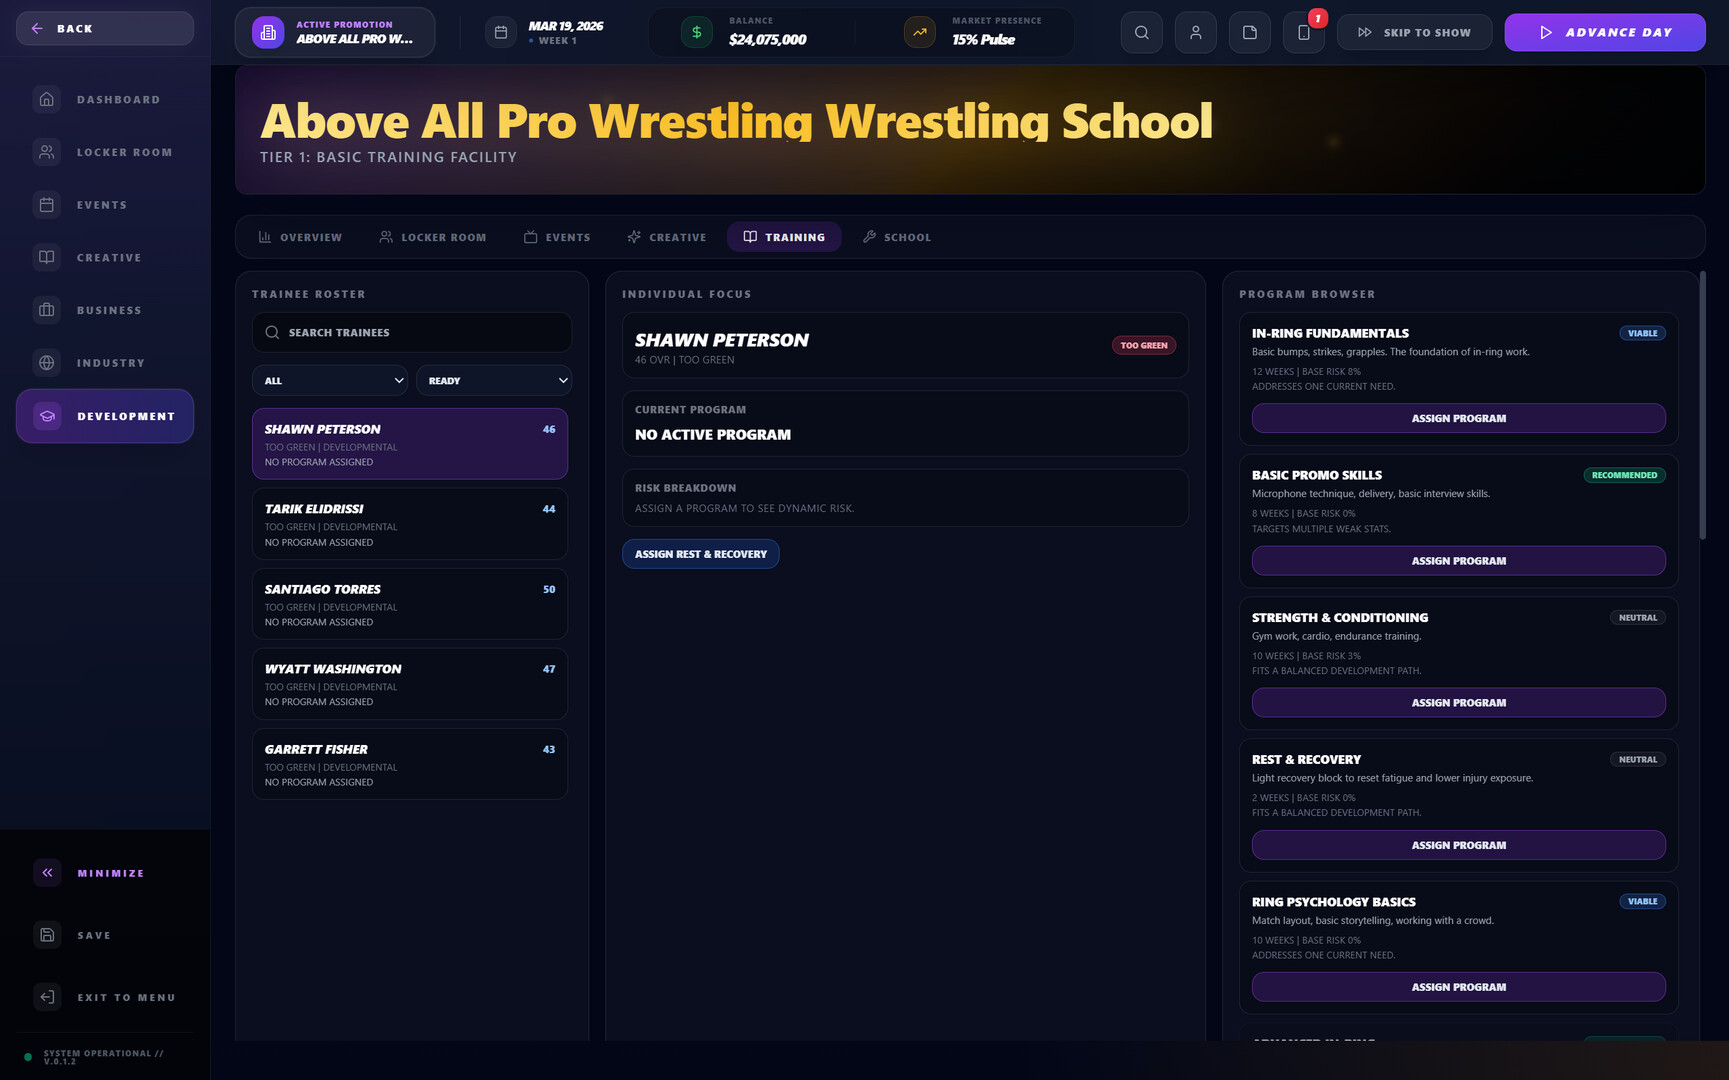
Task: Click the search magnifier icon in top bar
Action: 1141,32
